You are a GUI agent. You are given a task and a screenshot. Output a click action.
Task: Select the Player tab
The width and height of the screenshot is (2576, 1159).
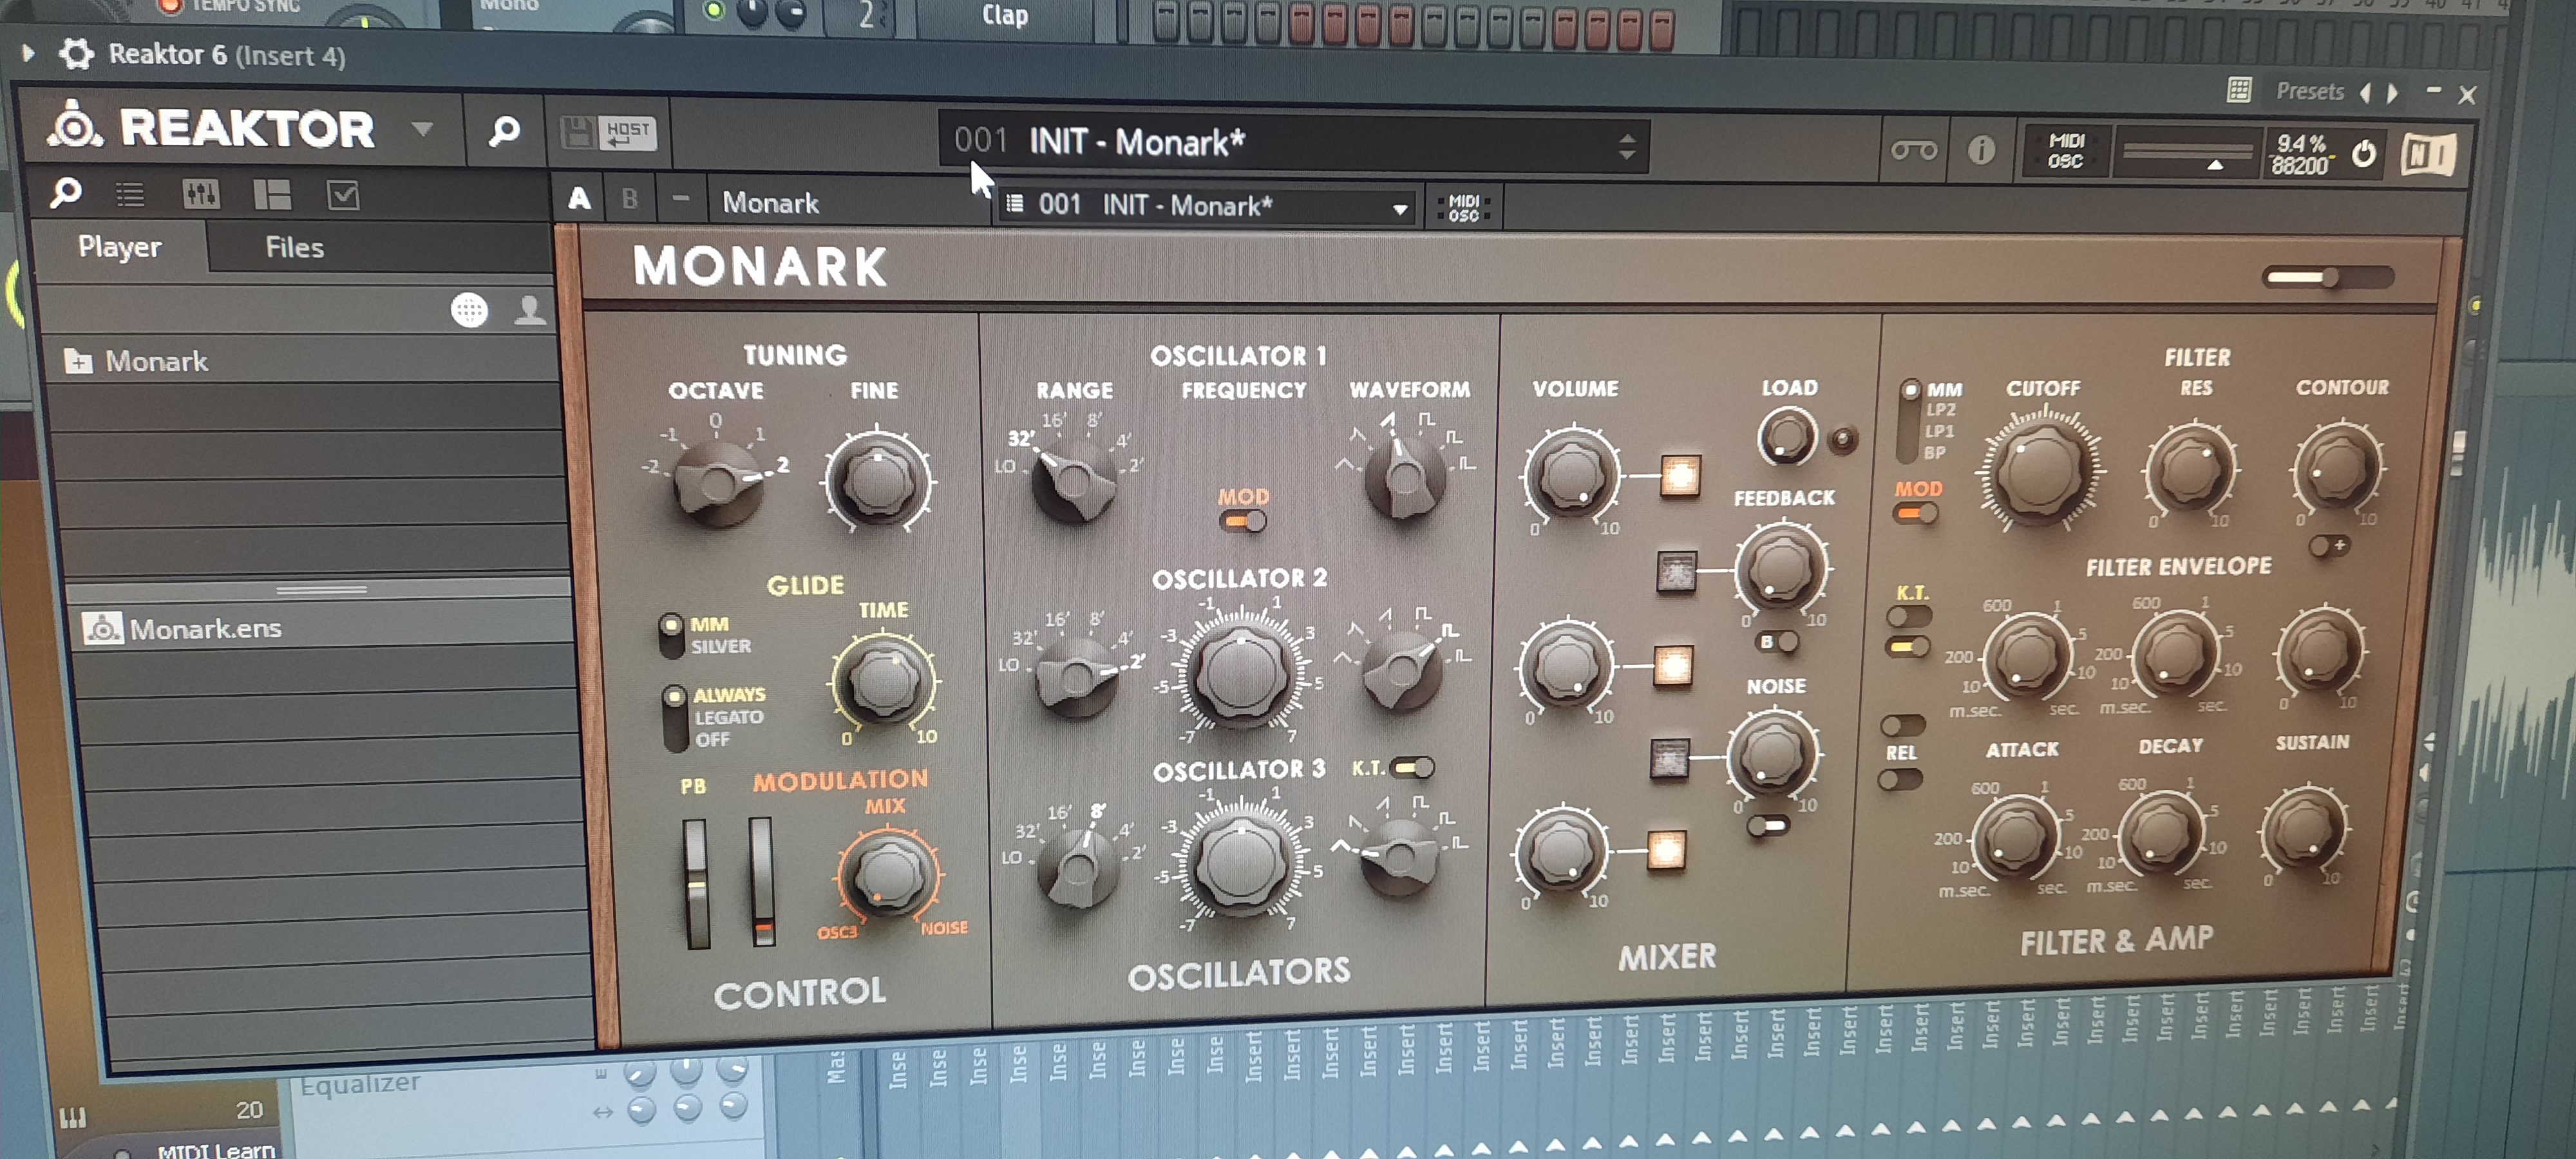tap(120, 247)
